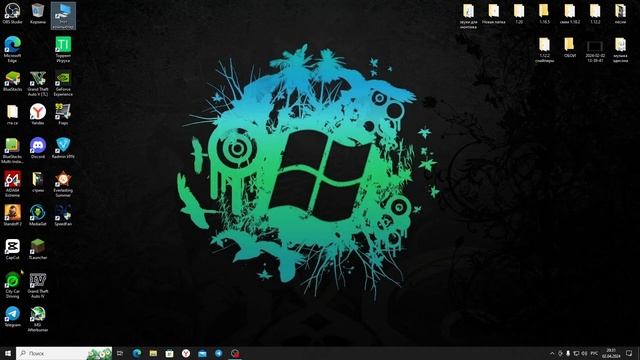Select the Новая папка folder

(493, 13)
